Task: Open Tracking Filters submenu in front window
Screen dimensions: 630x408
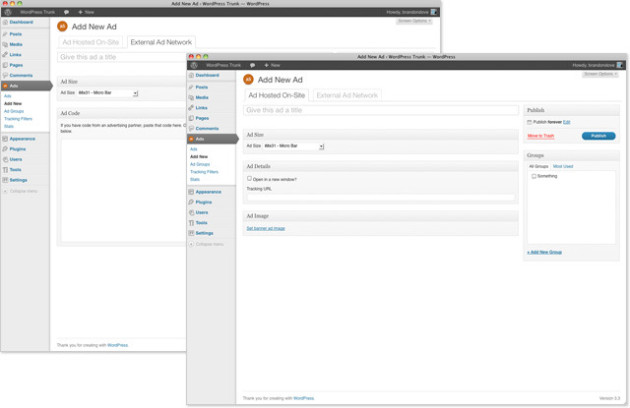Action: [x=204, y=172]
